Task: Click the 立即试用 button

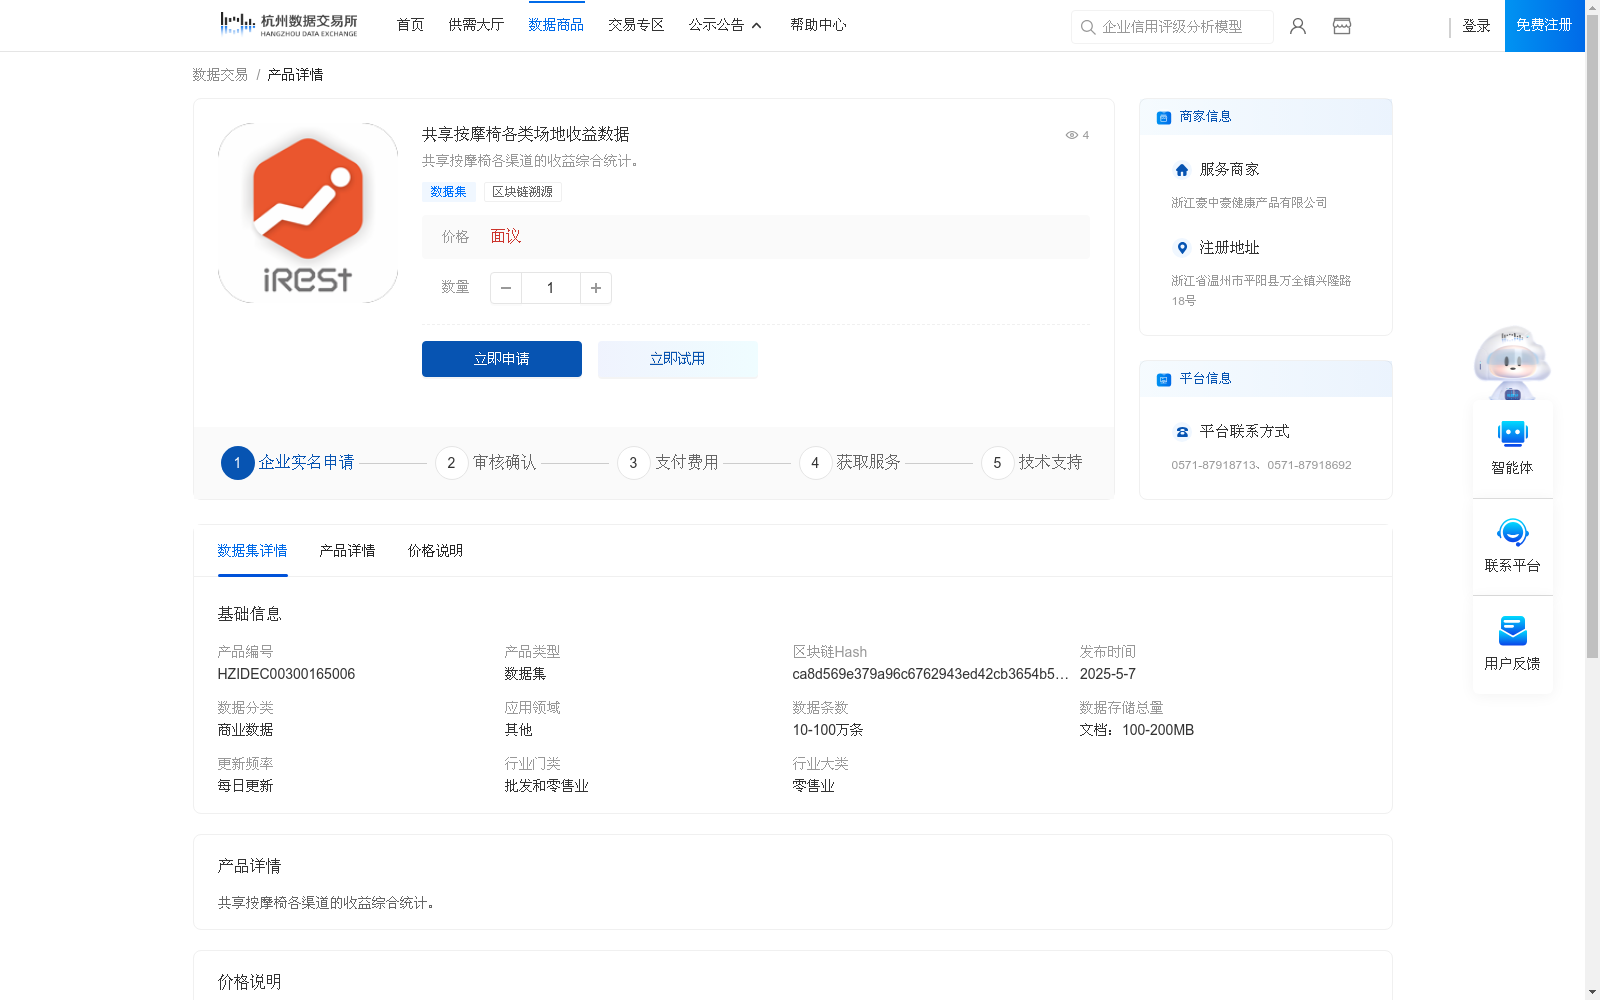Action: [x=678, y=359]
